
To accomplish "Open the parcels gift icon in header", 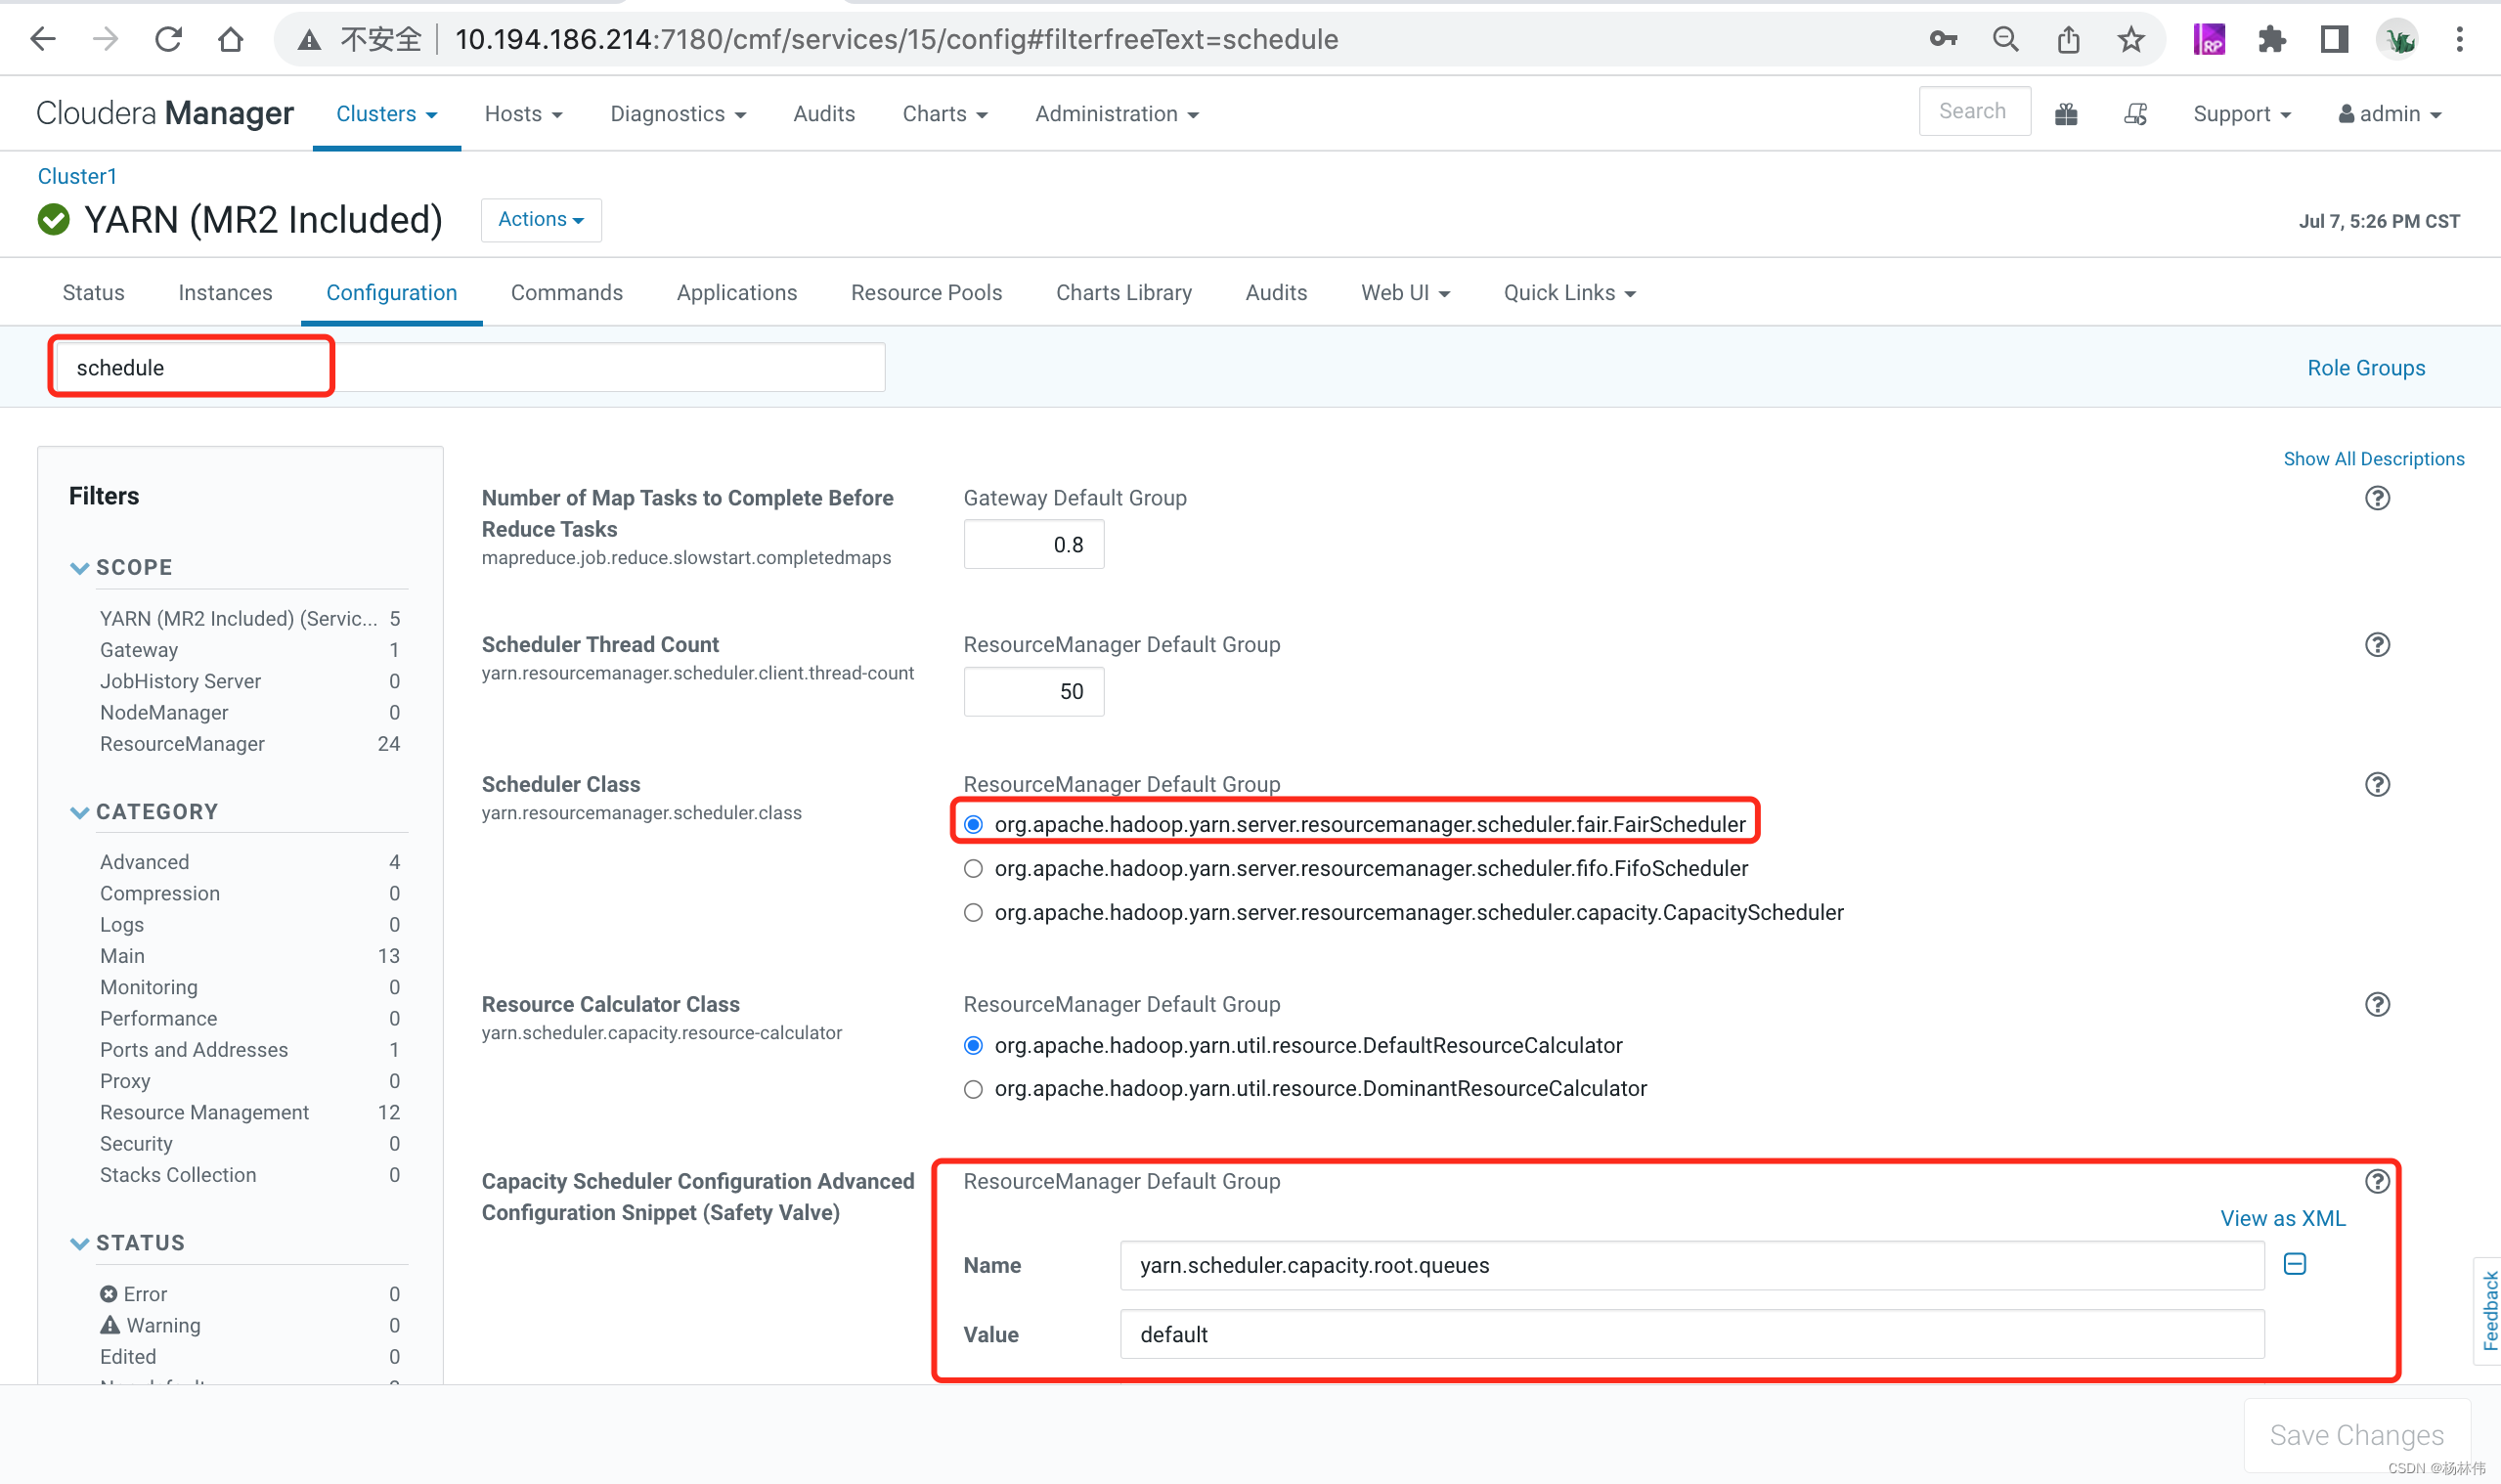I will click(2066, 114).
